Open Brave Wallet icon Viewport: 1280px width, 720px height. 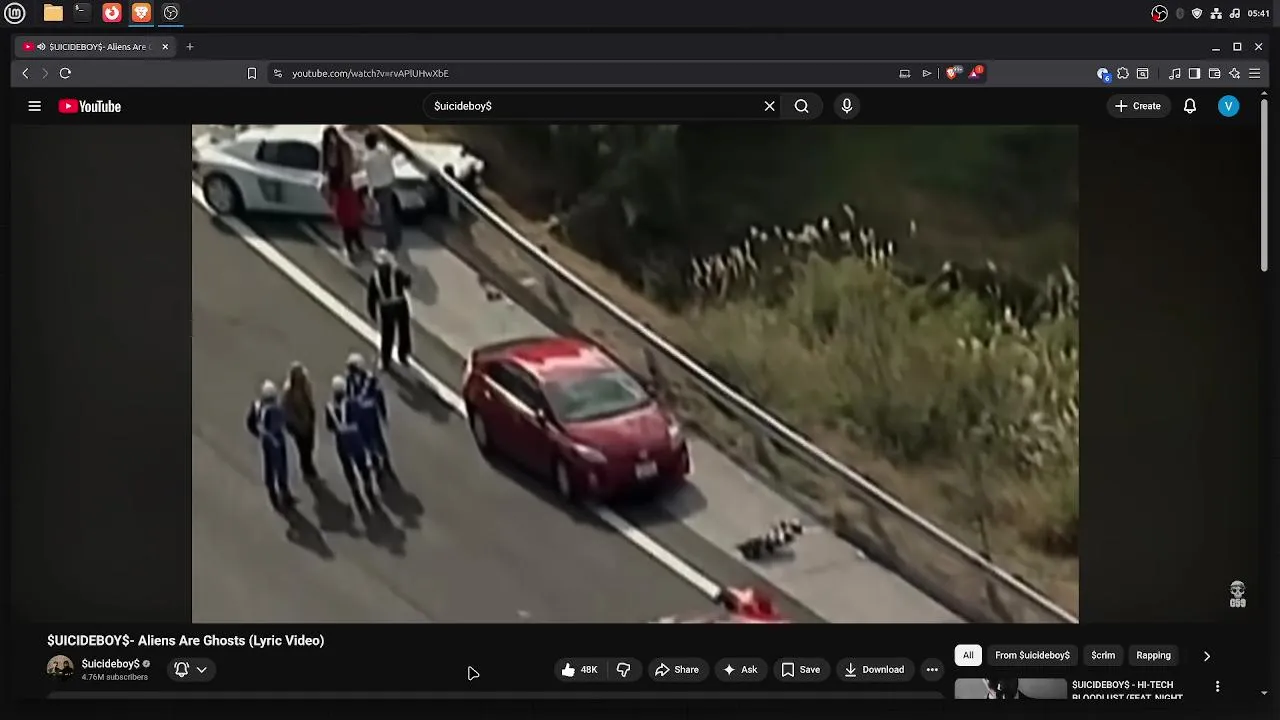(x=1215, y=73)
